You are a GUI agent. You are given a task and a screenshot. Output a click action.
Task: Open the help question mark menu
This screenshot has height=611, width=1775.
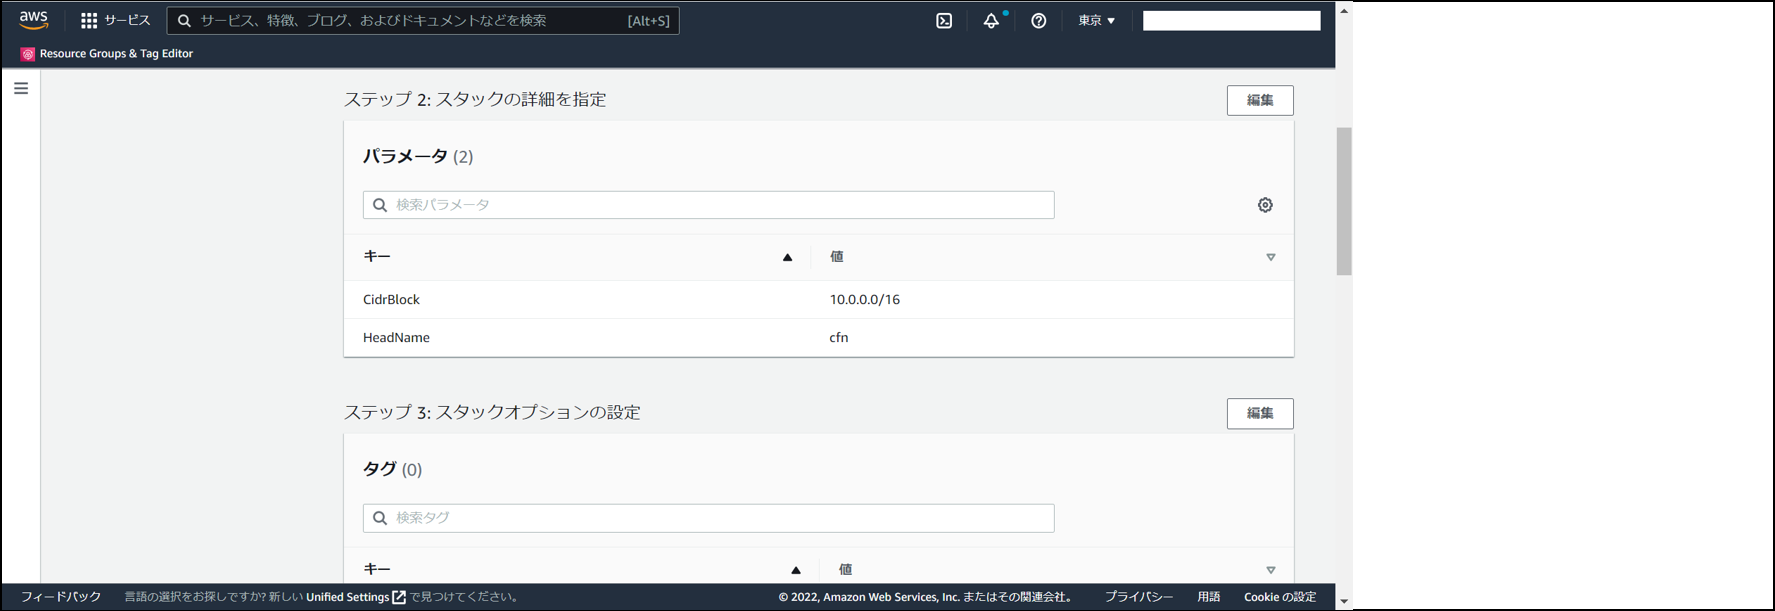(1039, 20)
